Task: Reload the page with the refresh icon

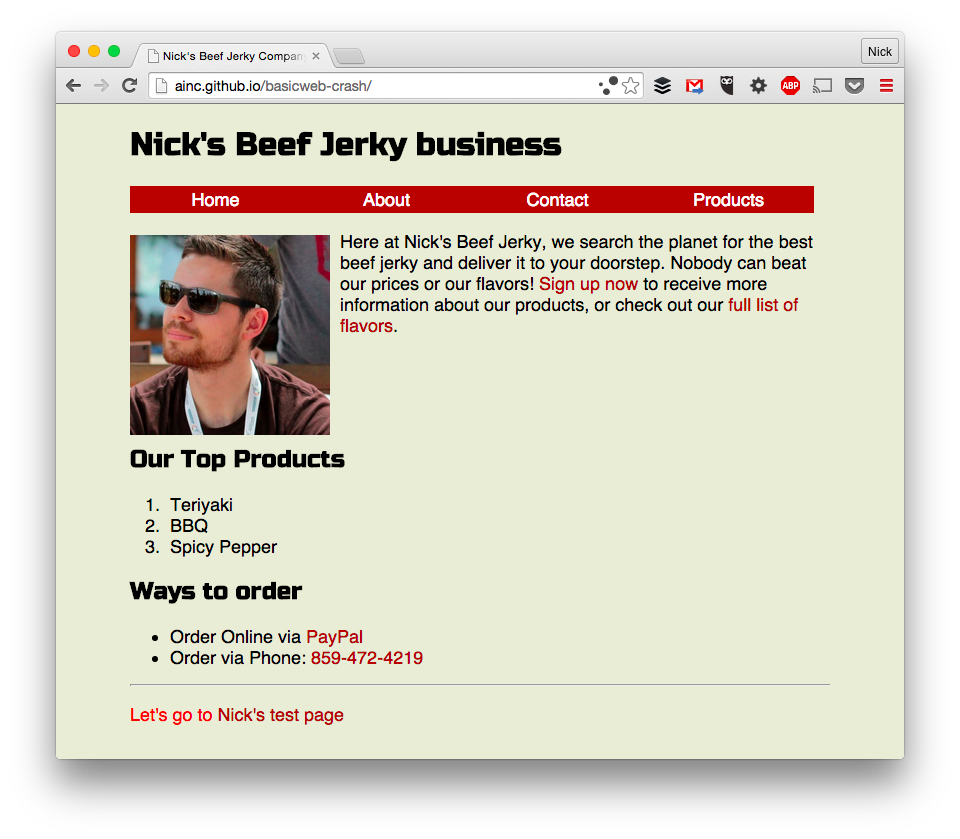Action: pyautogui.click(x=129, y=86)
